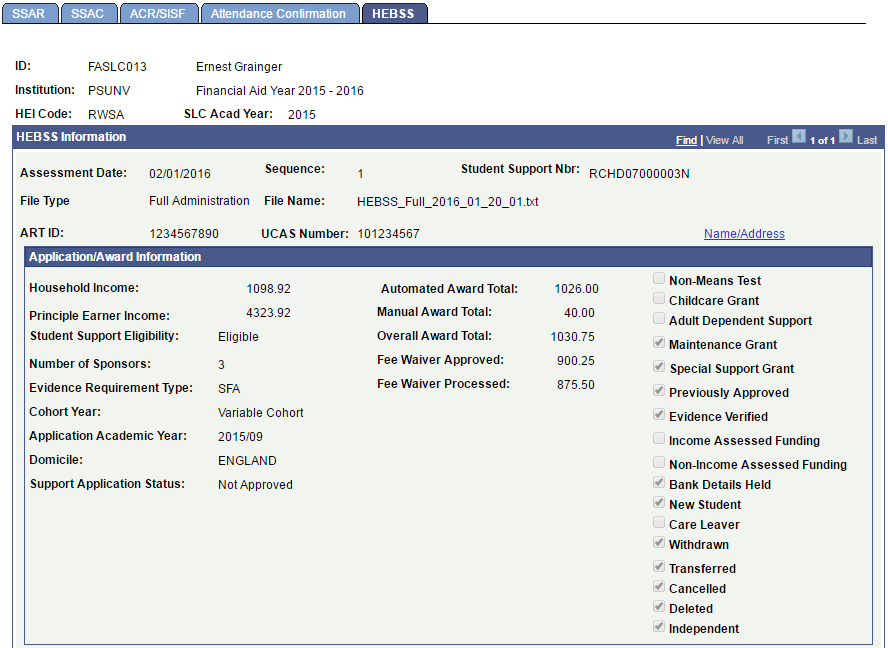
Task: Click the UCAS Number 101234567
Action: point(388,234)
